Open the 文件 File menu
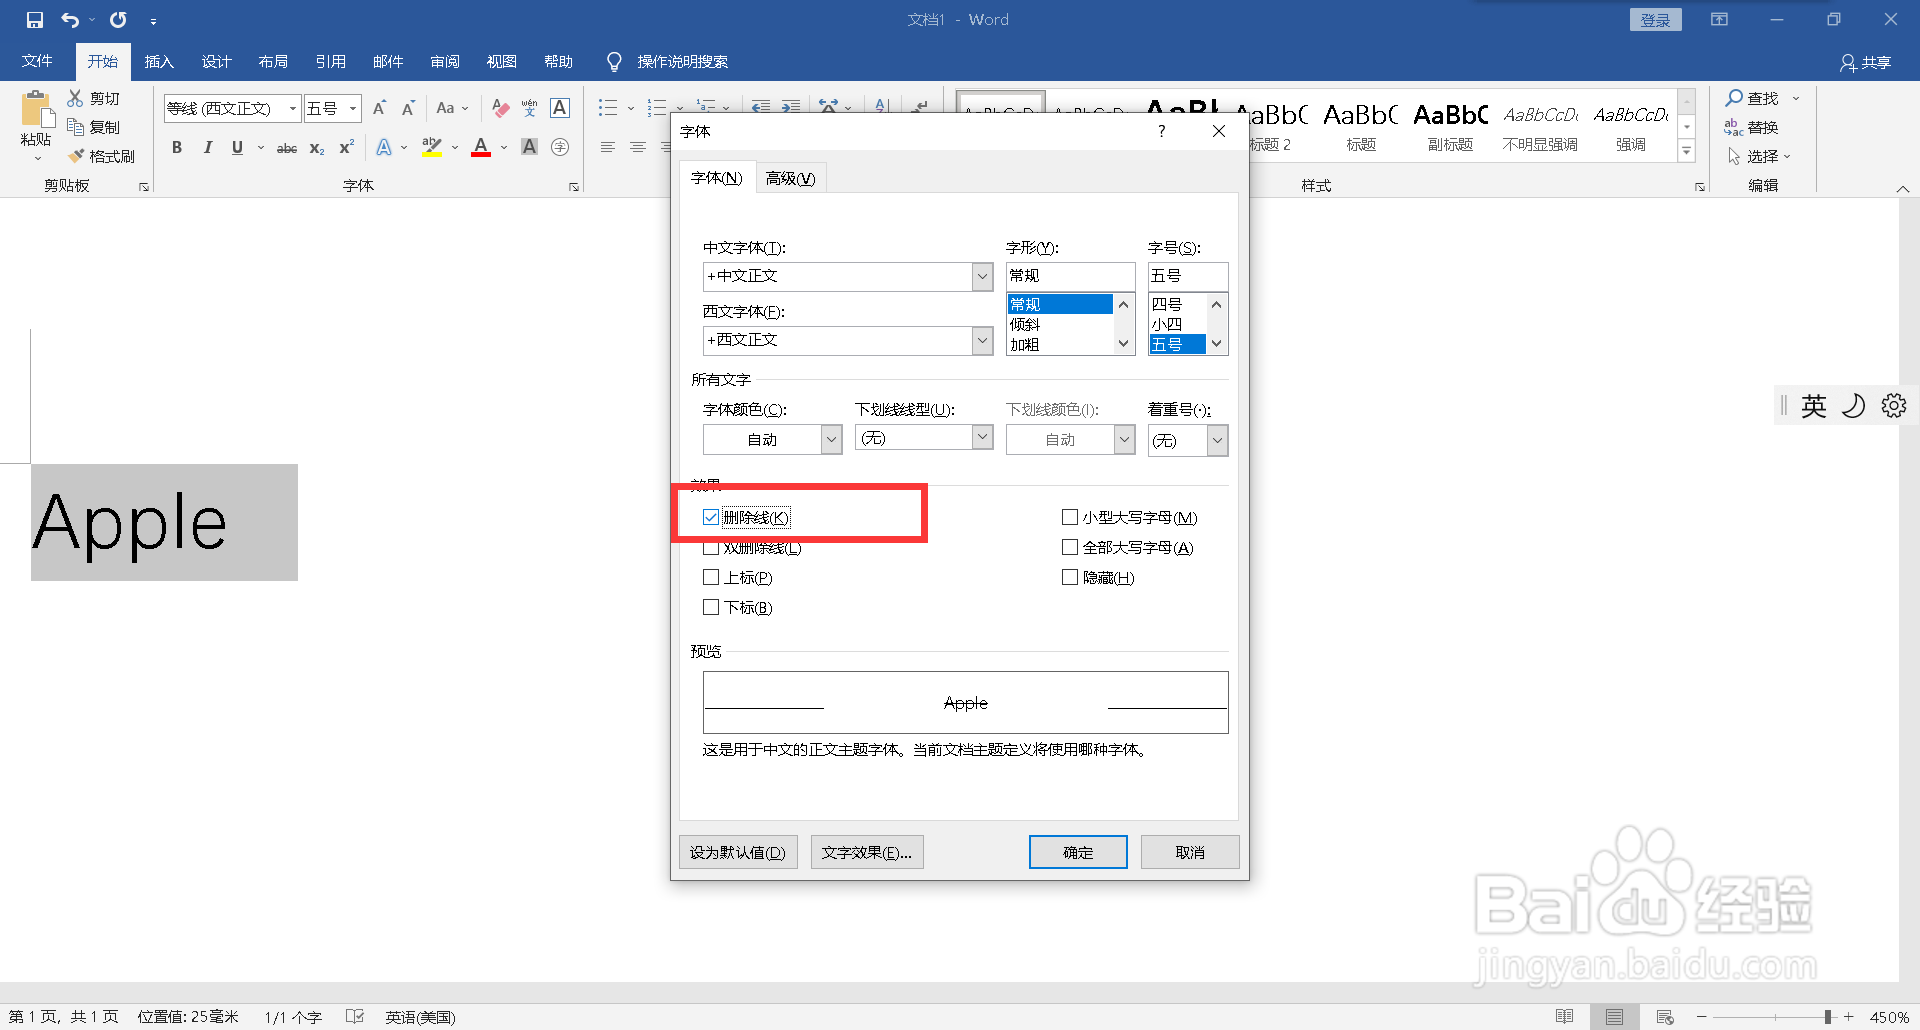Screen dimensions: 1920x1030 pos(37,61)
